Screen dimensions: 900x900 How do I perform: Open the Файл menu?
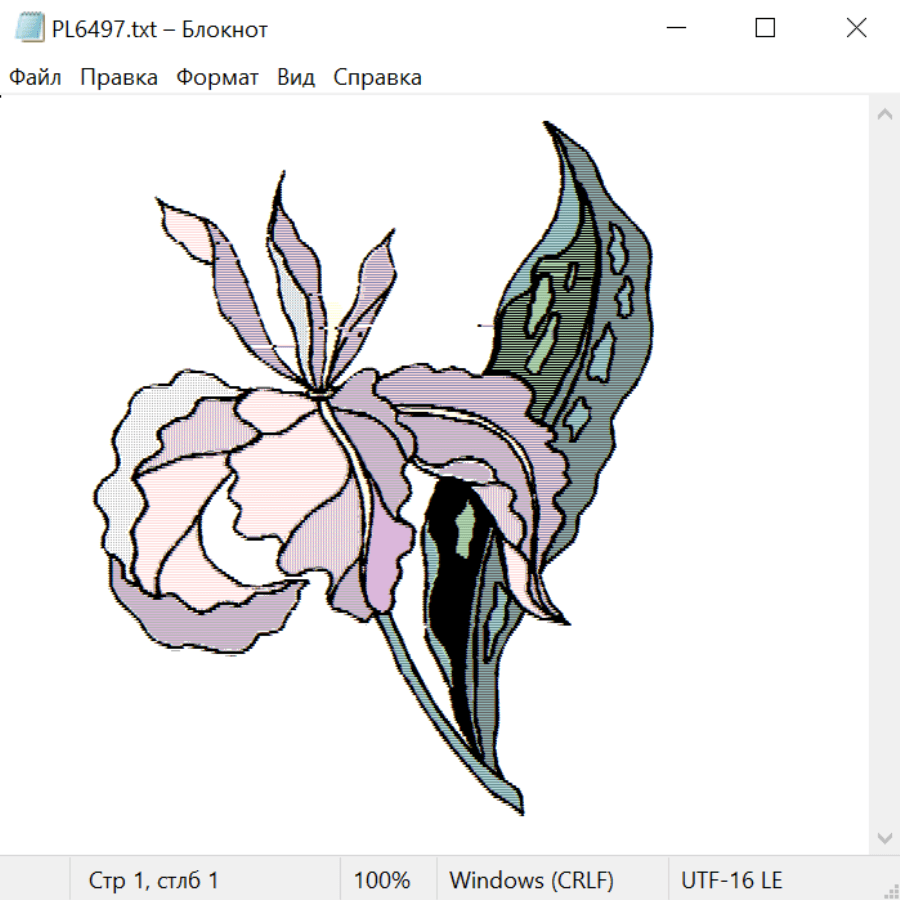tap(36, 78)
